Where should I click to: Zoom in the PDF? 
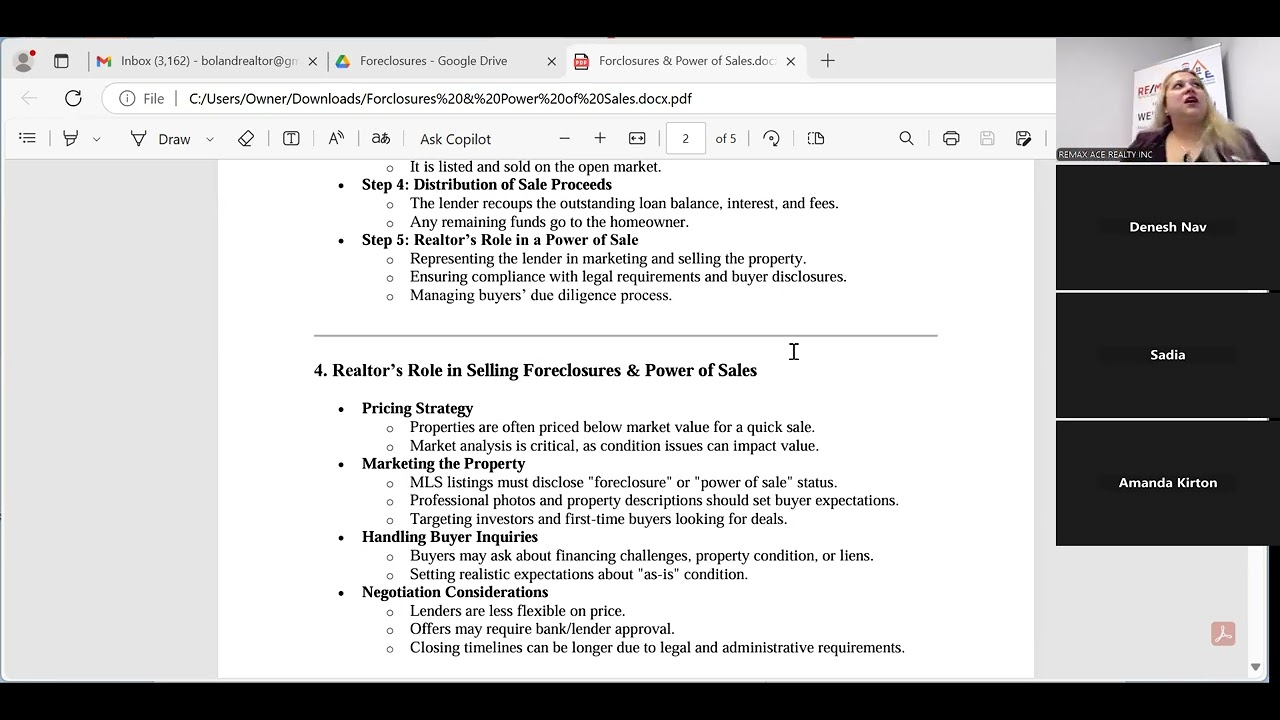point(600,138)
